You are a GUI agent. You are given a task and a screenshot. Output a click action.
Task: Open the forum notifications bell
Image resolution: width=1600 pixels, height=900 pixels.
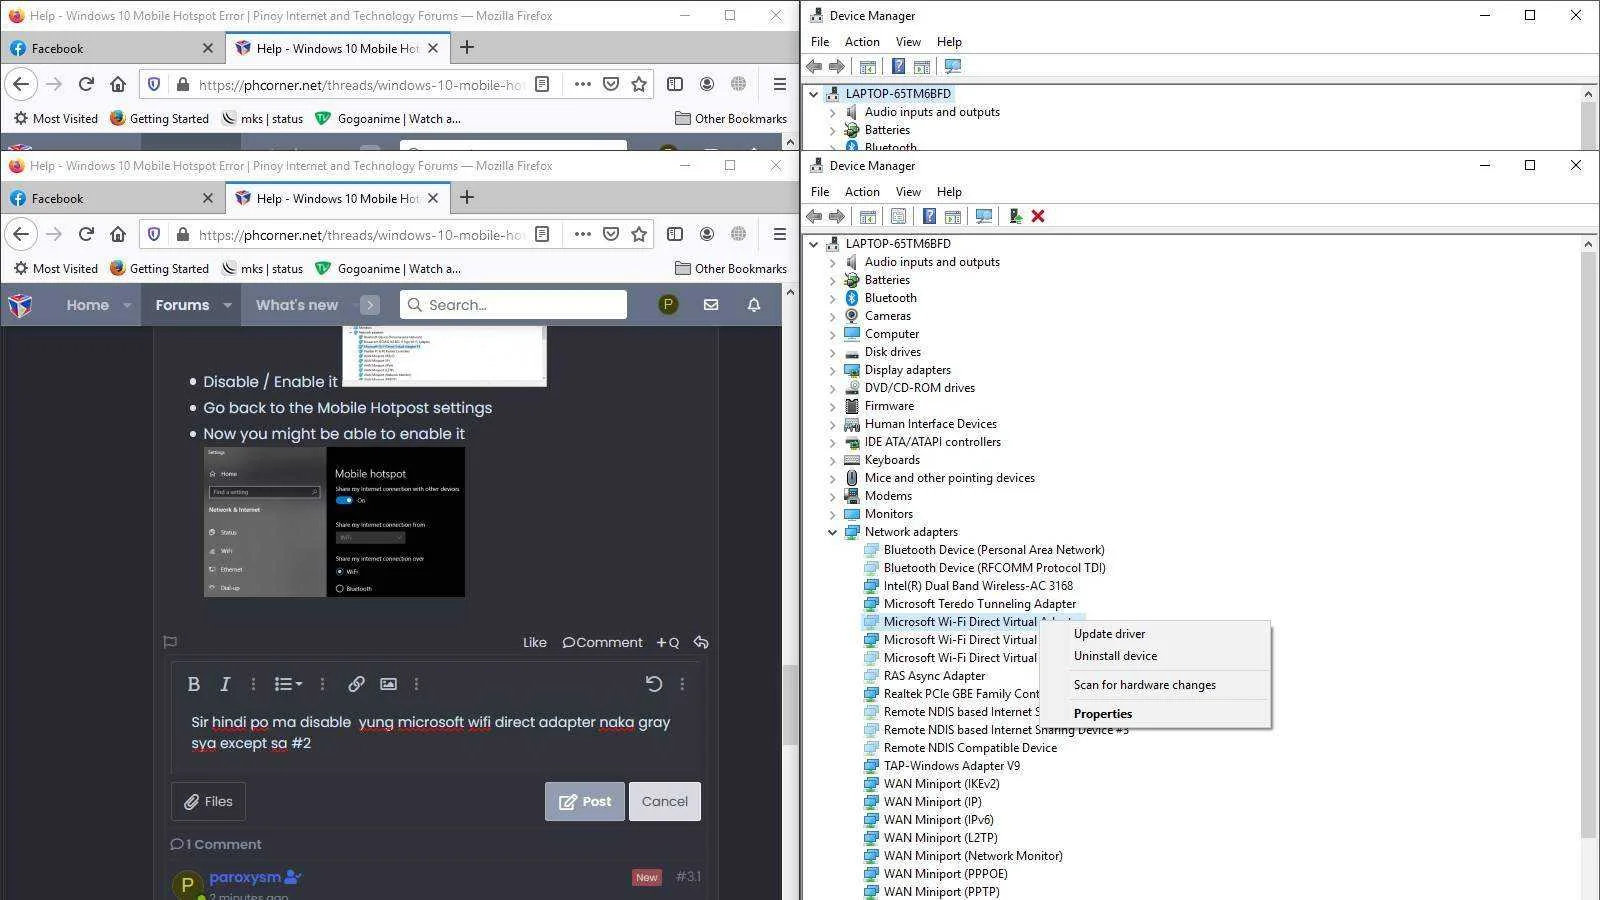(x=754, y=305)
